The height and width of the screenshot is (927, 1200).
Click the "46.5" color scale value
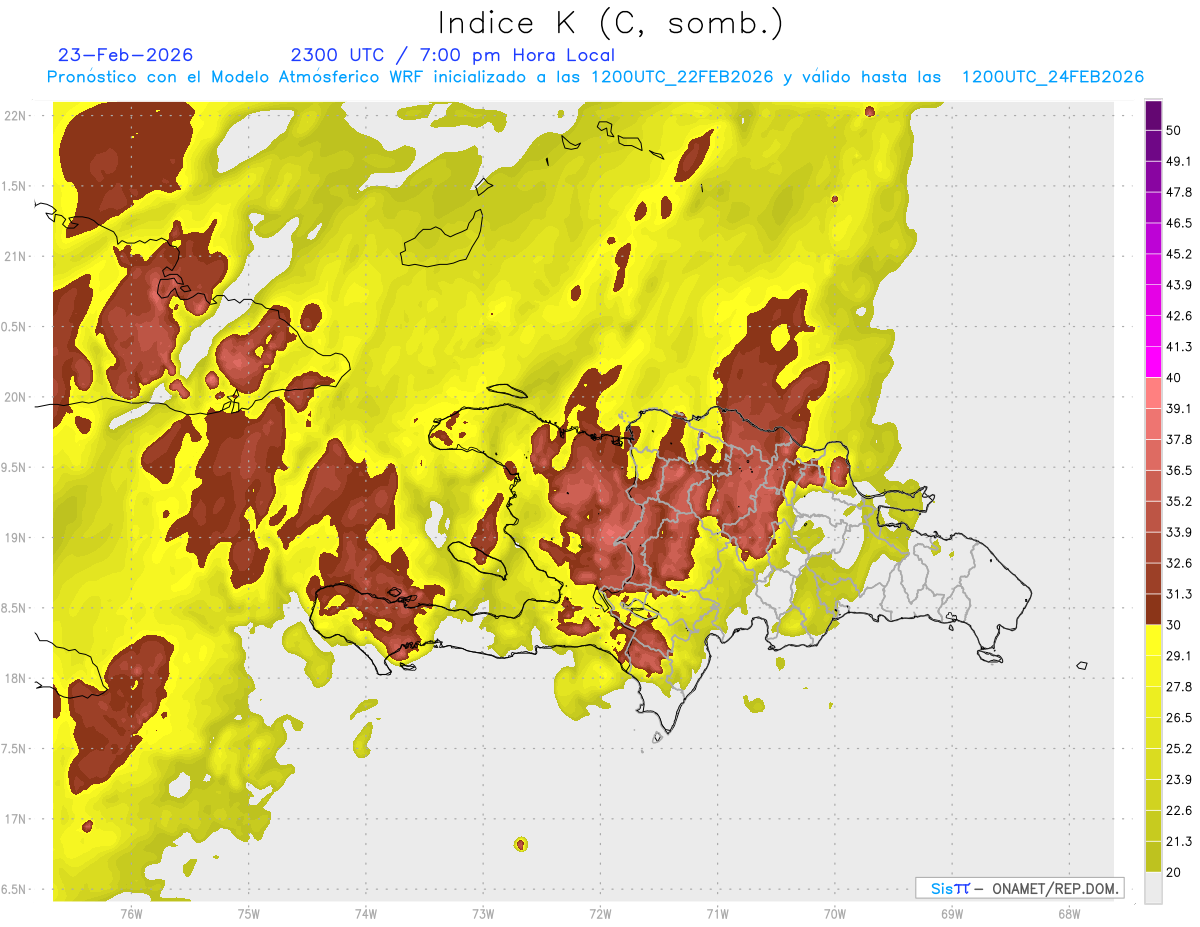(x=1179, y=223)
